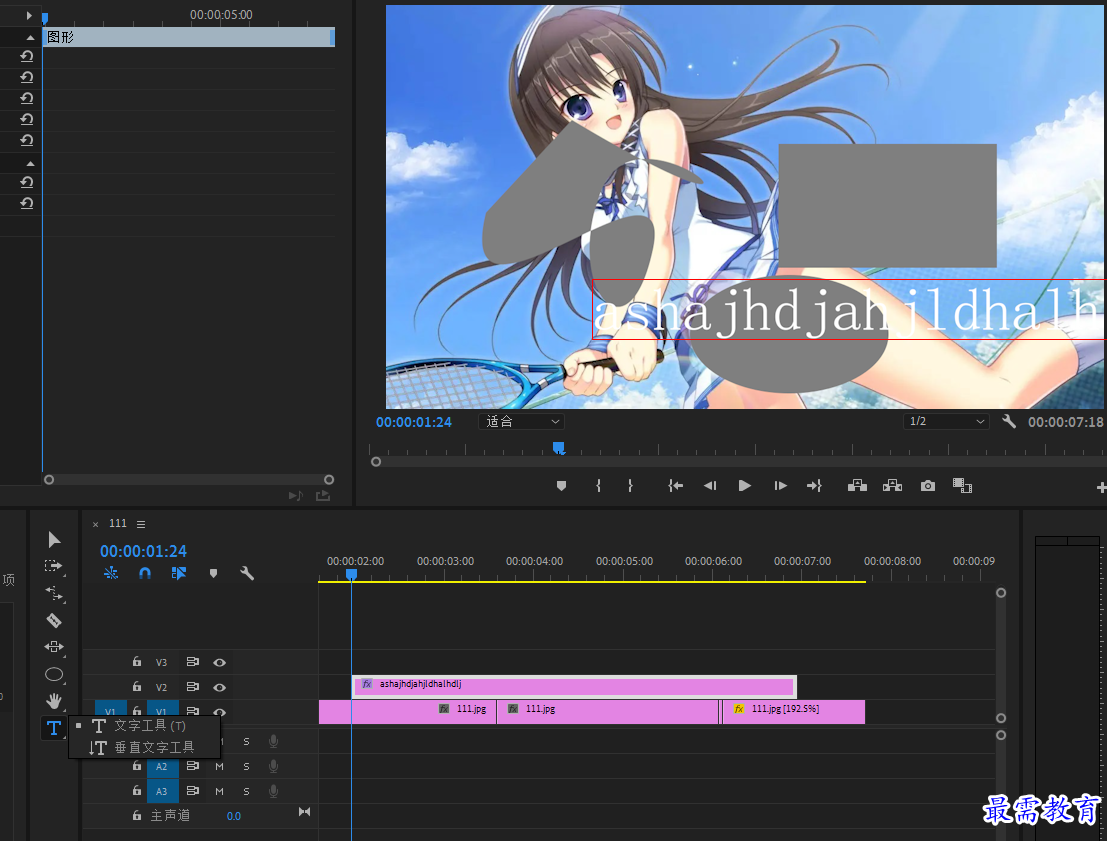Add marker from timeline header

[x=213, y=573]
